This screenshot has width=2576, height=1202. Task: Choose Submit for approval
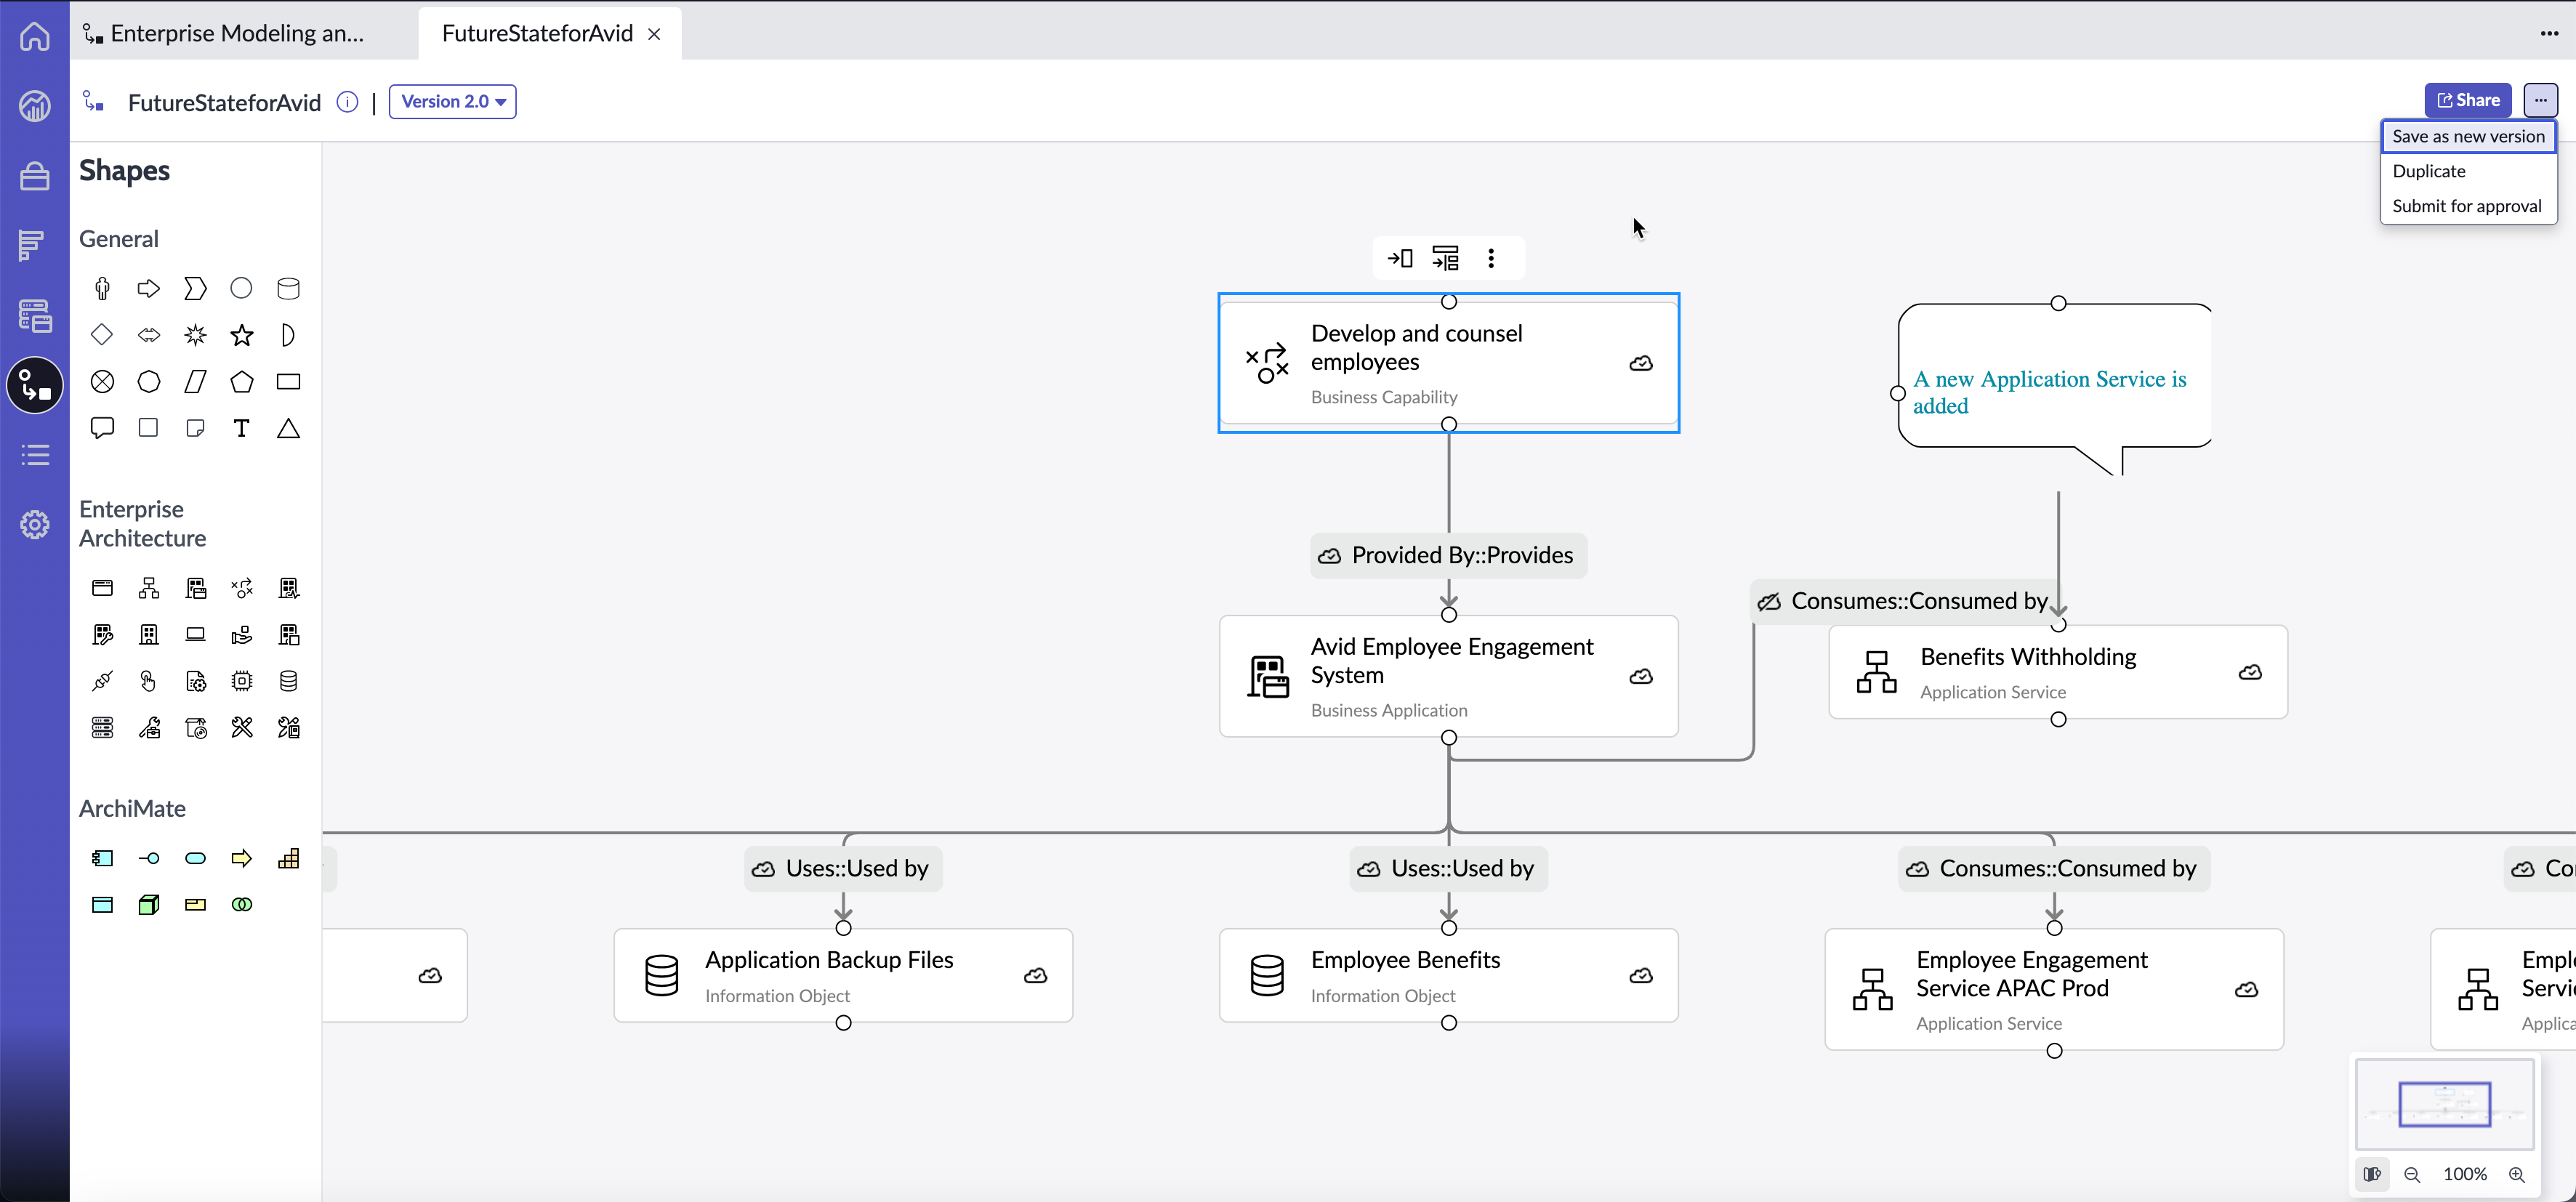point(2468,206)
